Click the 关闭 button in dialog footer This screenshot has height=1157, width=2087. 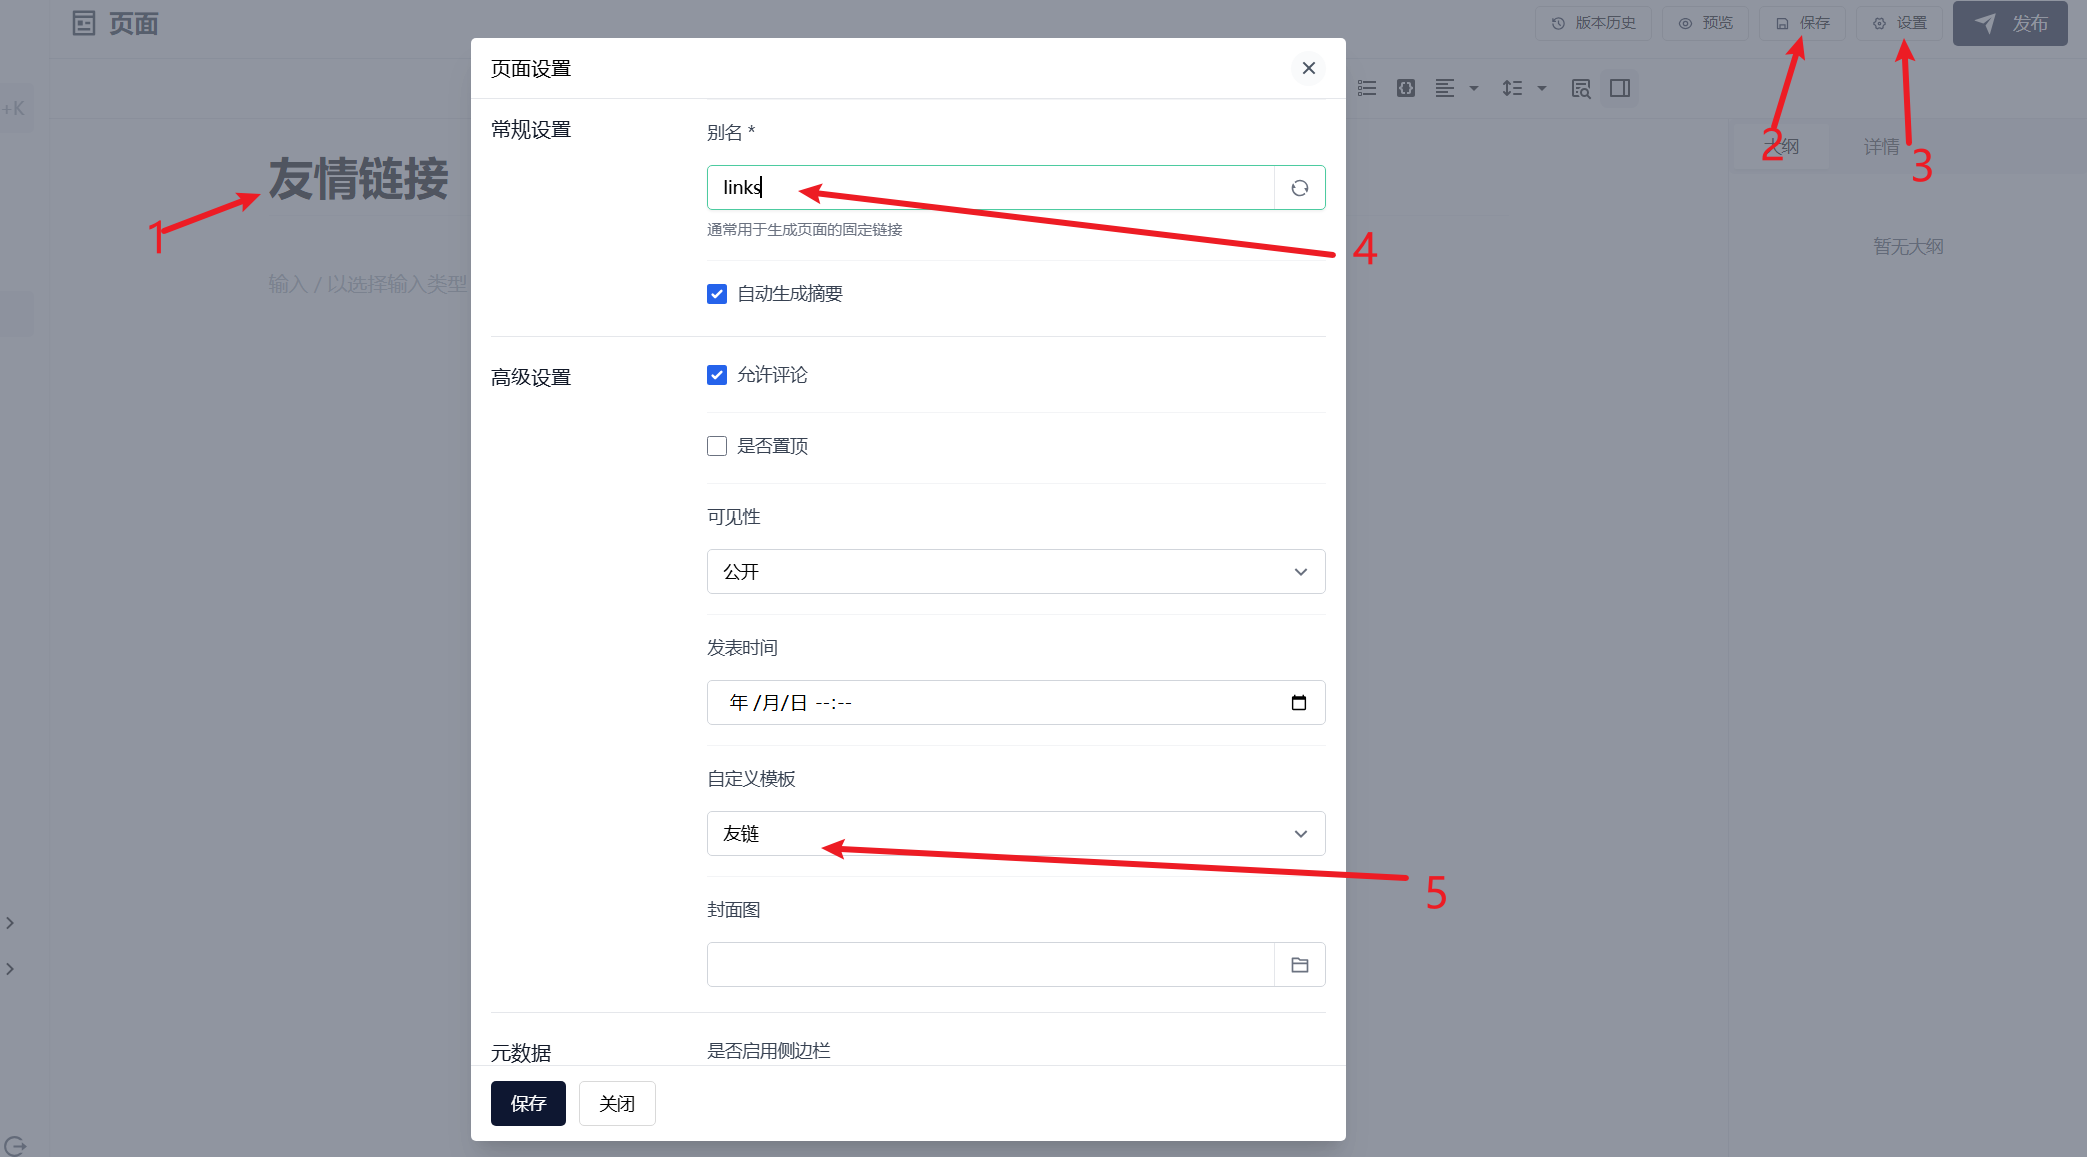617,1103
